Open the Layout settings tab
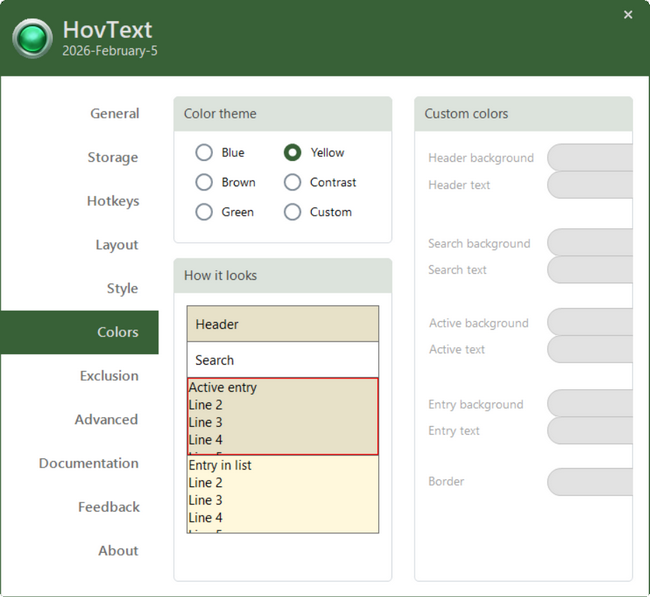Viewport: 650px width, 597px height. pyautogui.click(x=116, y=245)
